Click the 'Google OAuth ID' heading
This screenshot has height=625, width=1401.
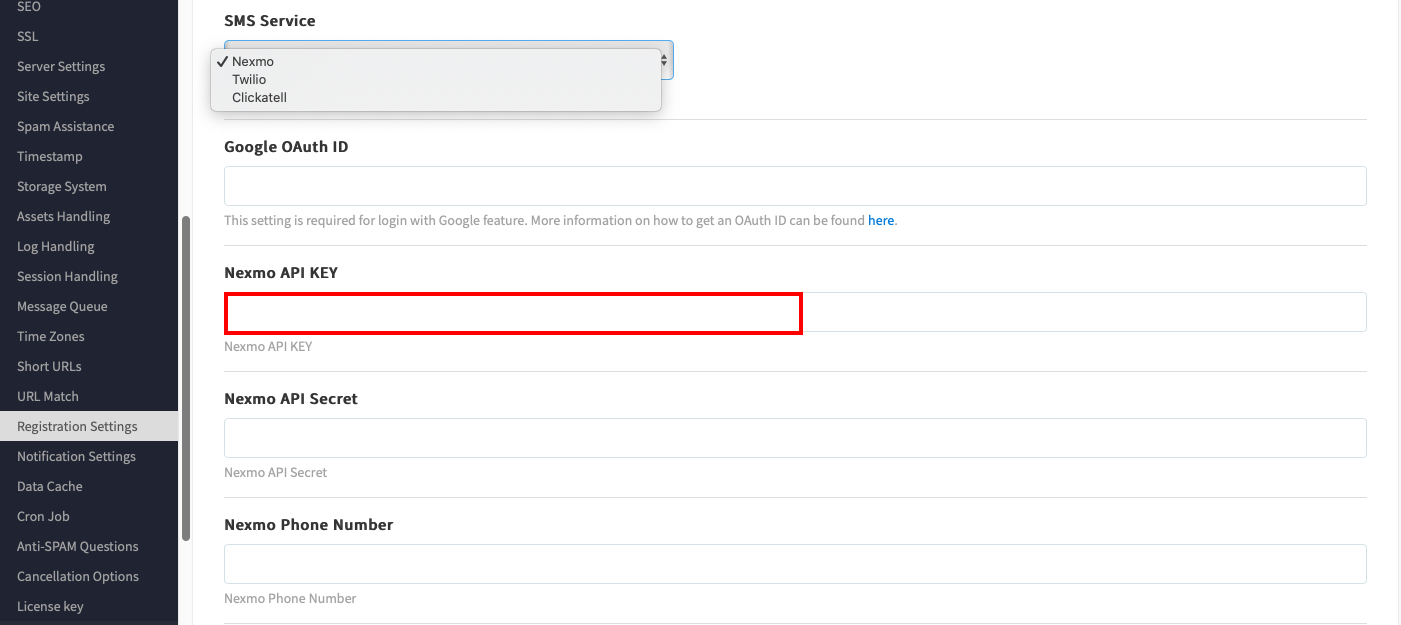point(286,146)
